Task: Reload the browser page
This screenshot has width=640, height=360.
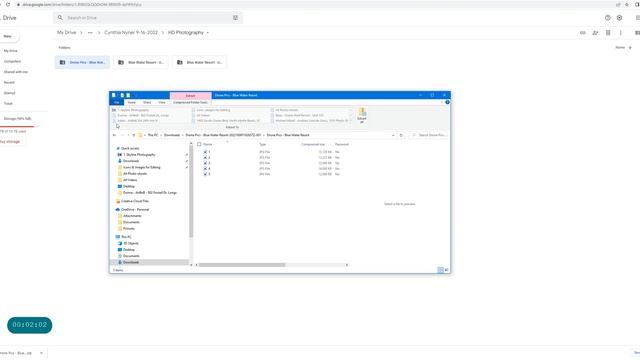Action: tap(8, 4)
